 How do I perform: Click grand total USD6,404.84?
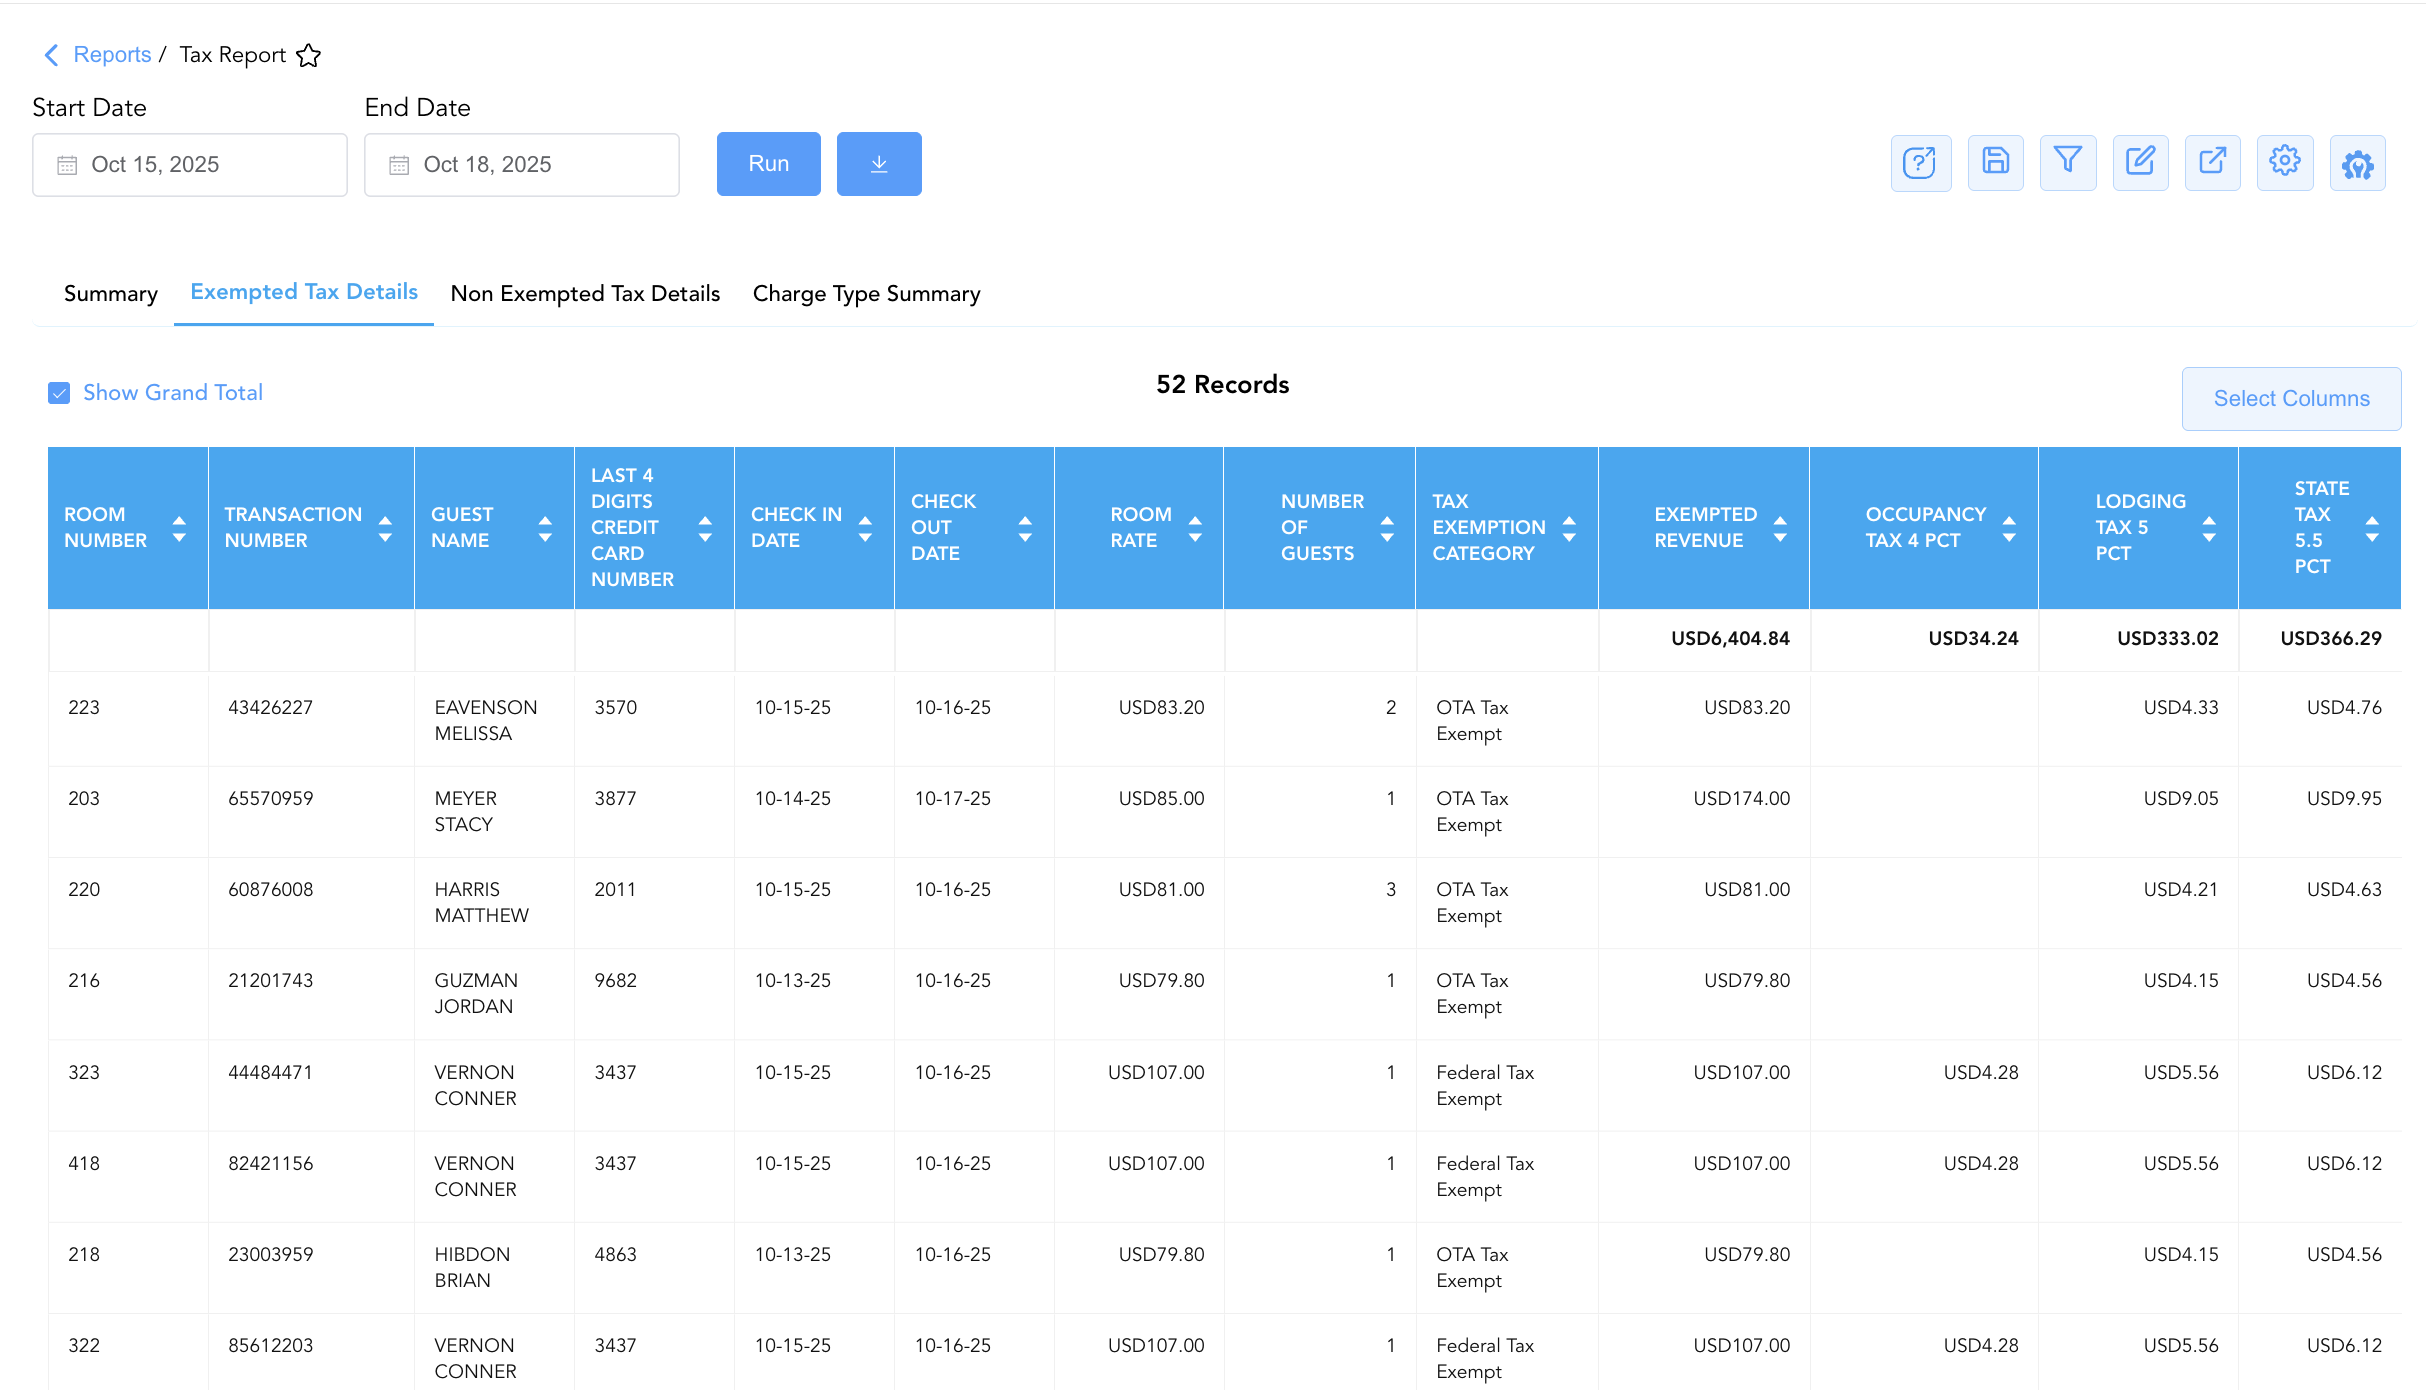[x=1730, y=638]
